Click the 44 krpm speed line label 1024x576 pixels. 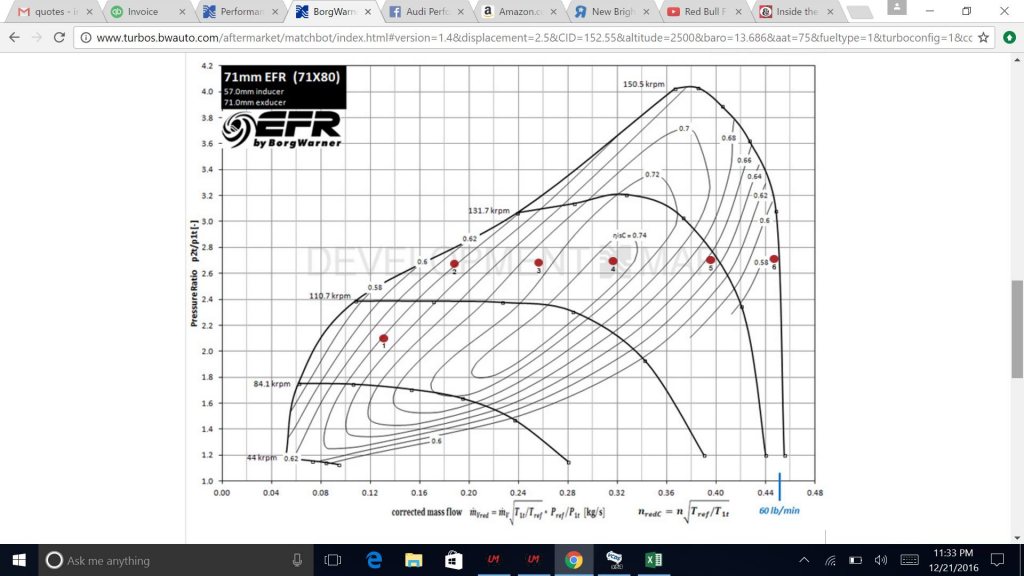(x=261, y=457)
